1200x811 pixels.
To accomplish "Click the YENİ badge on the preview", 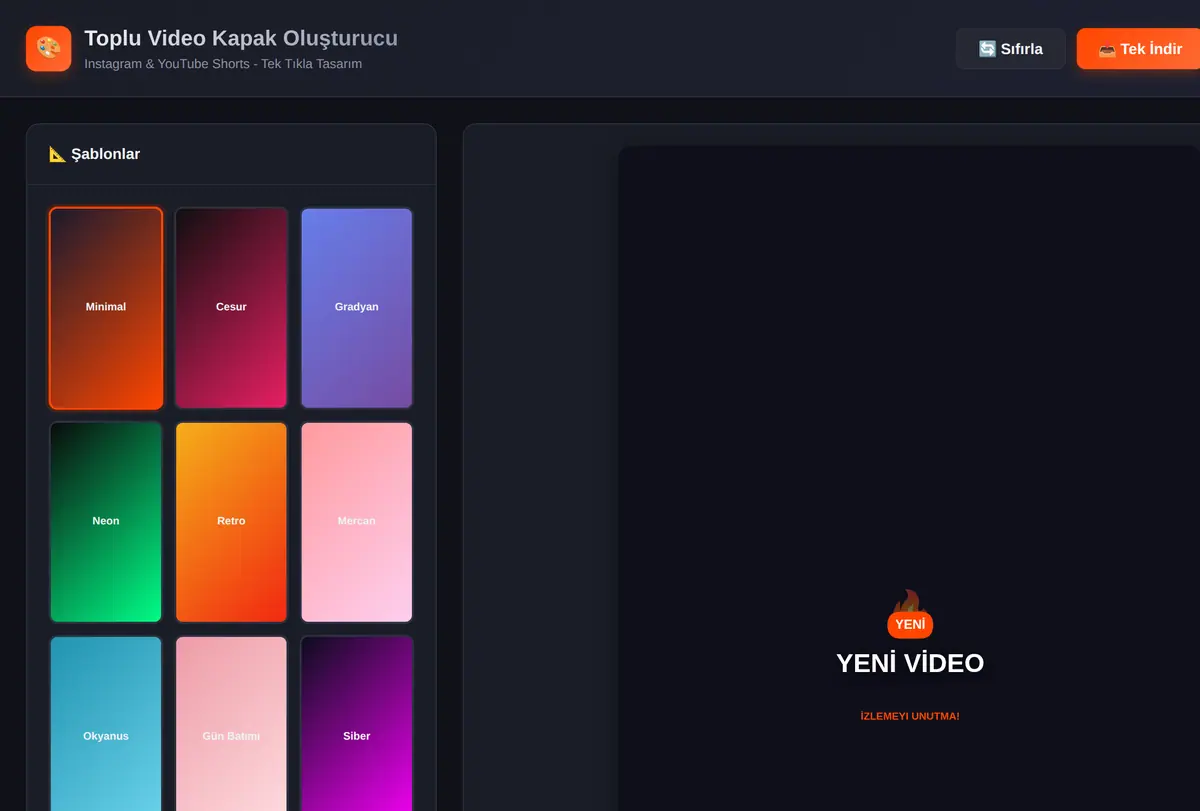I will (x=910, y=624).
